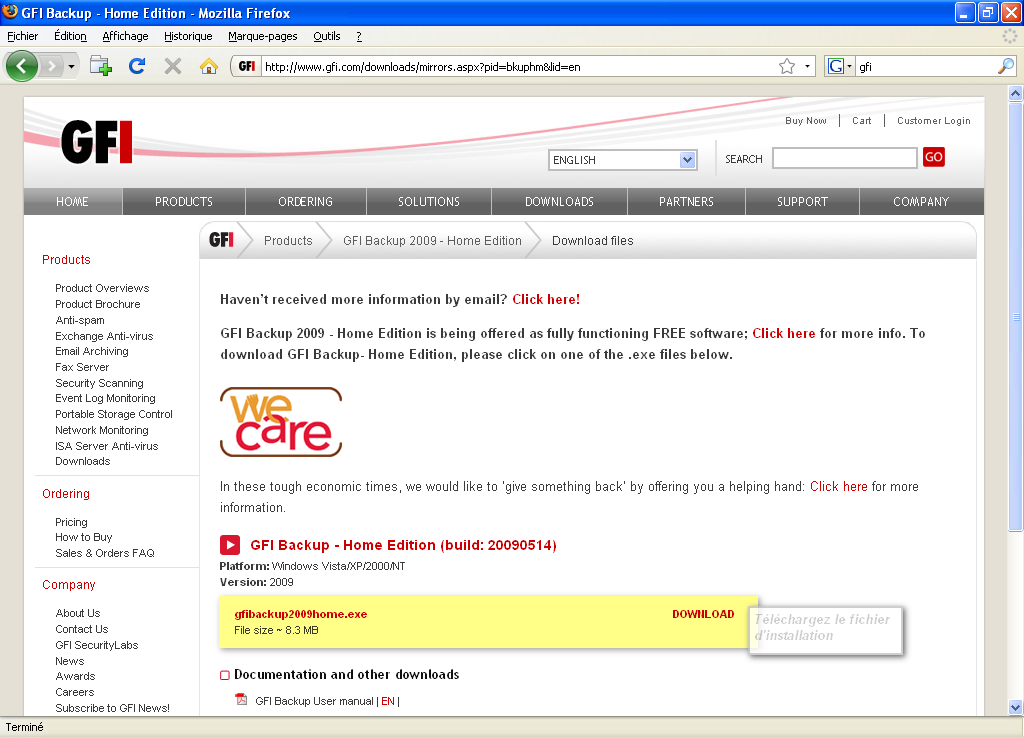Click the GFI logo in the page header
1024x738 pixels.
[97, 142]
